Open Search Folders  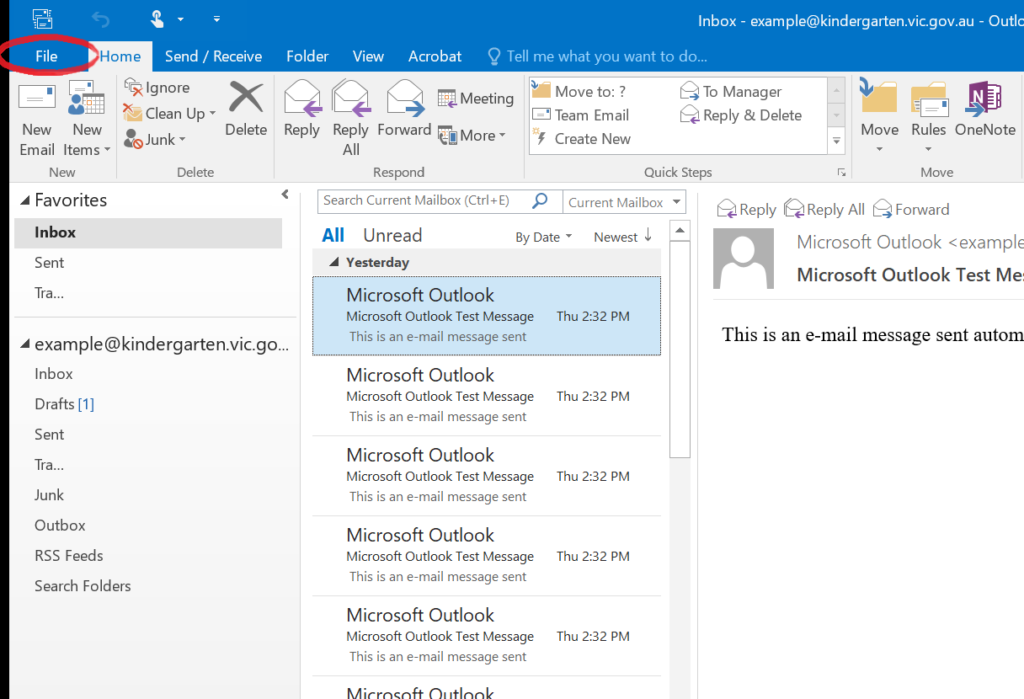click(x=82, y=586)
